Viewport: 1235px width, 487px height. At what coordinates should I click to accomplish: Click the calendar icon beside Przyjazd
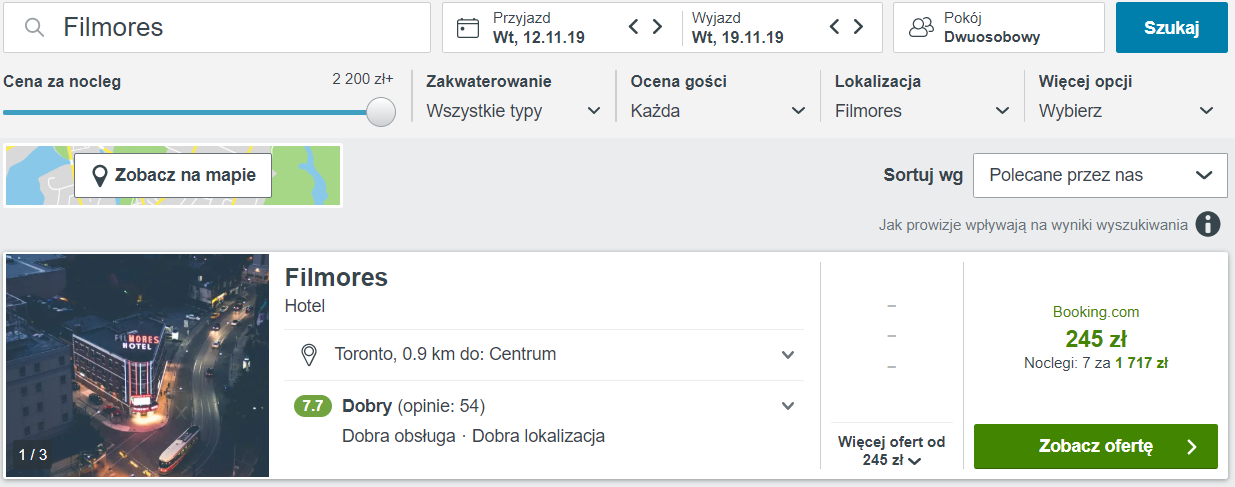pyautogui.click(x=468, y=28)
